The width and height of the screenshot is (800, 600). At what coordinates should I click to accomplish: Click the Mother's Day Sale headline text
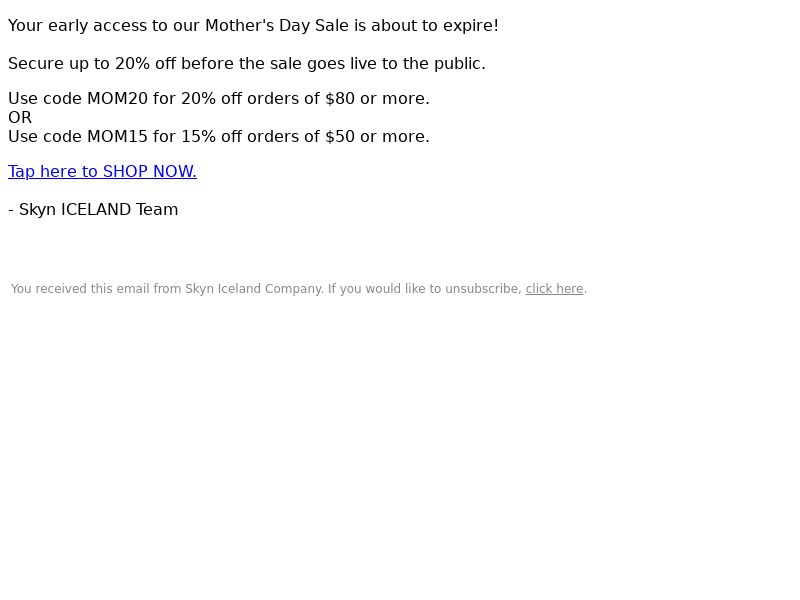[253, 26]
